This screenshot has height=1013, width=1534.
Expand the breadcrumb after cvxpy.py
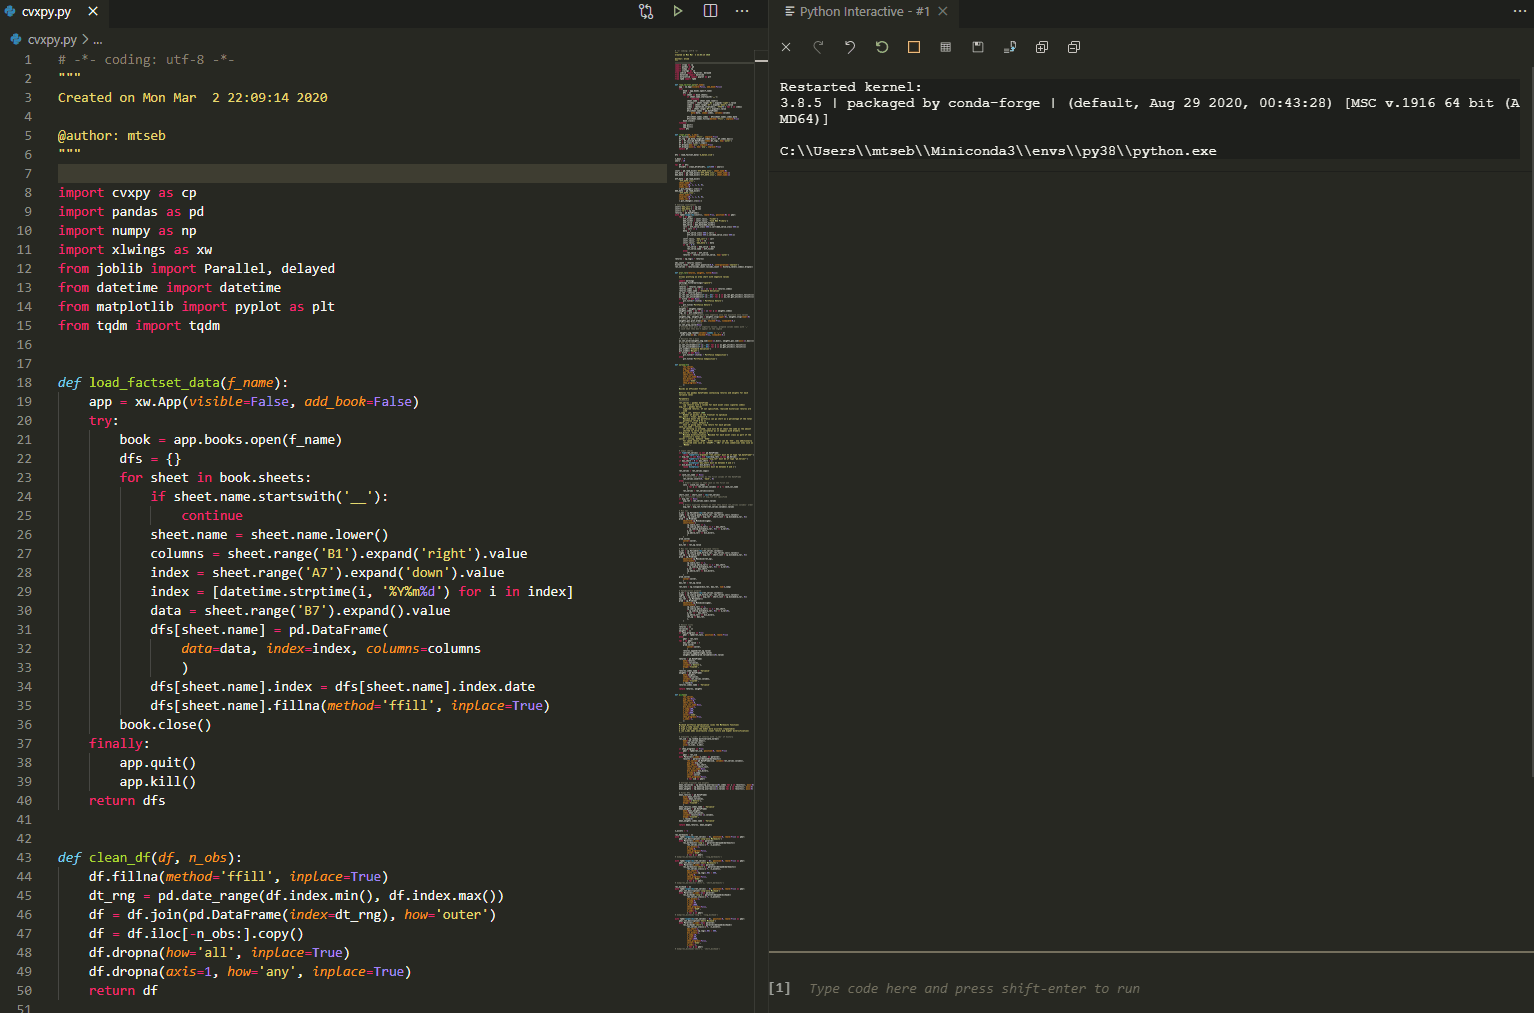coord(97,39)
